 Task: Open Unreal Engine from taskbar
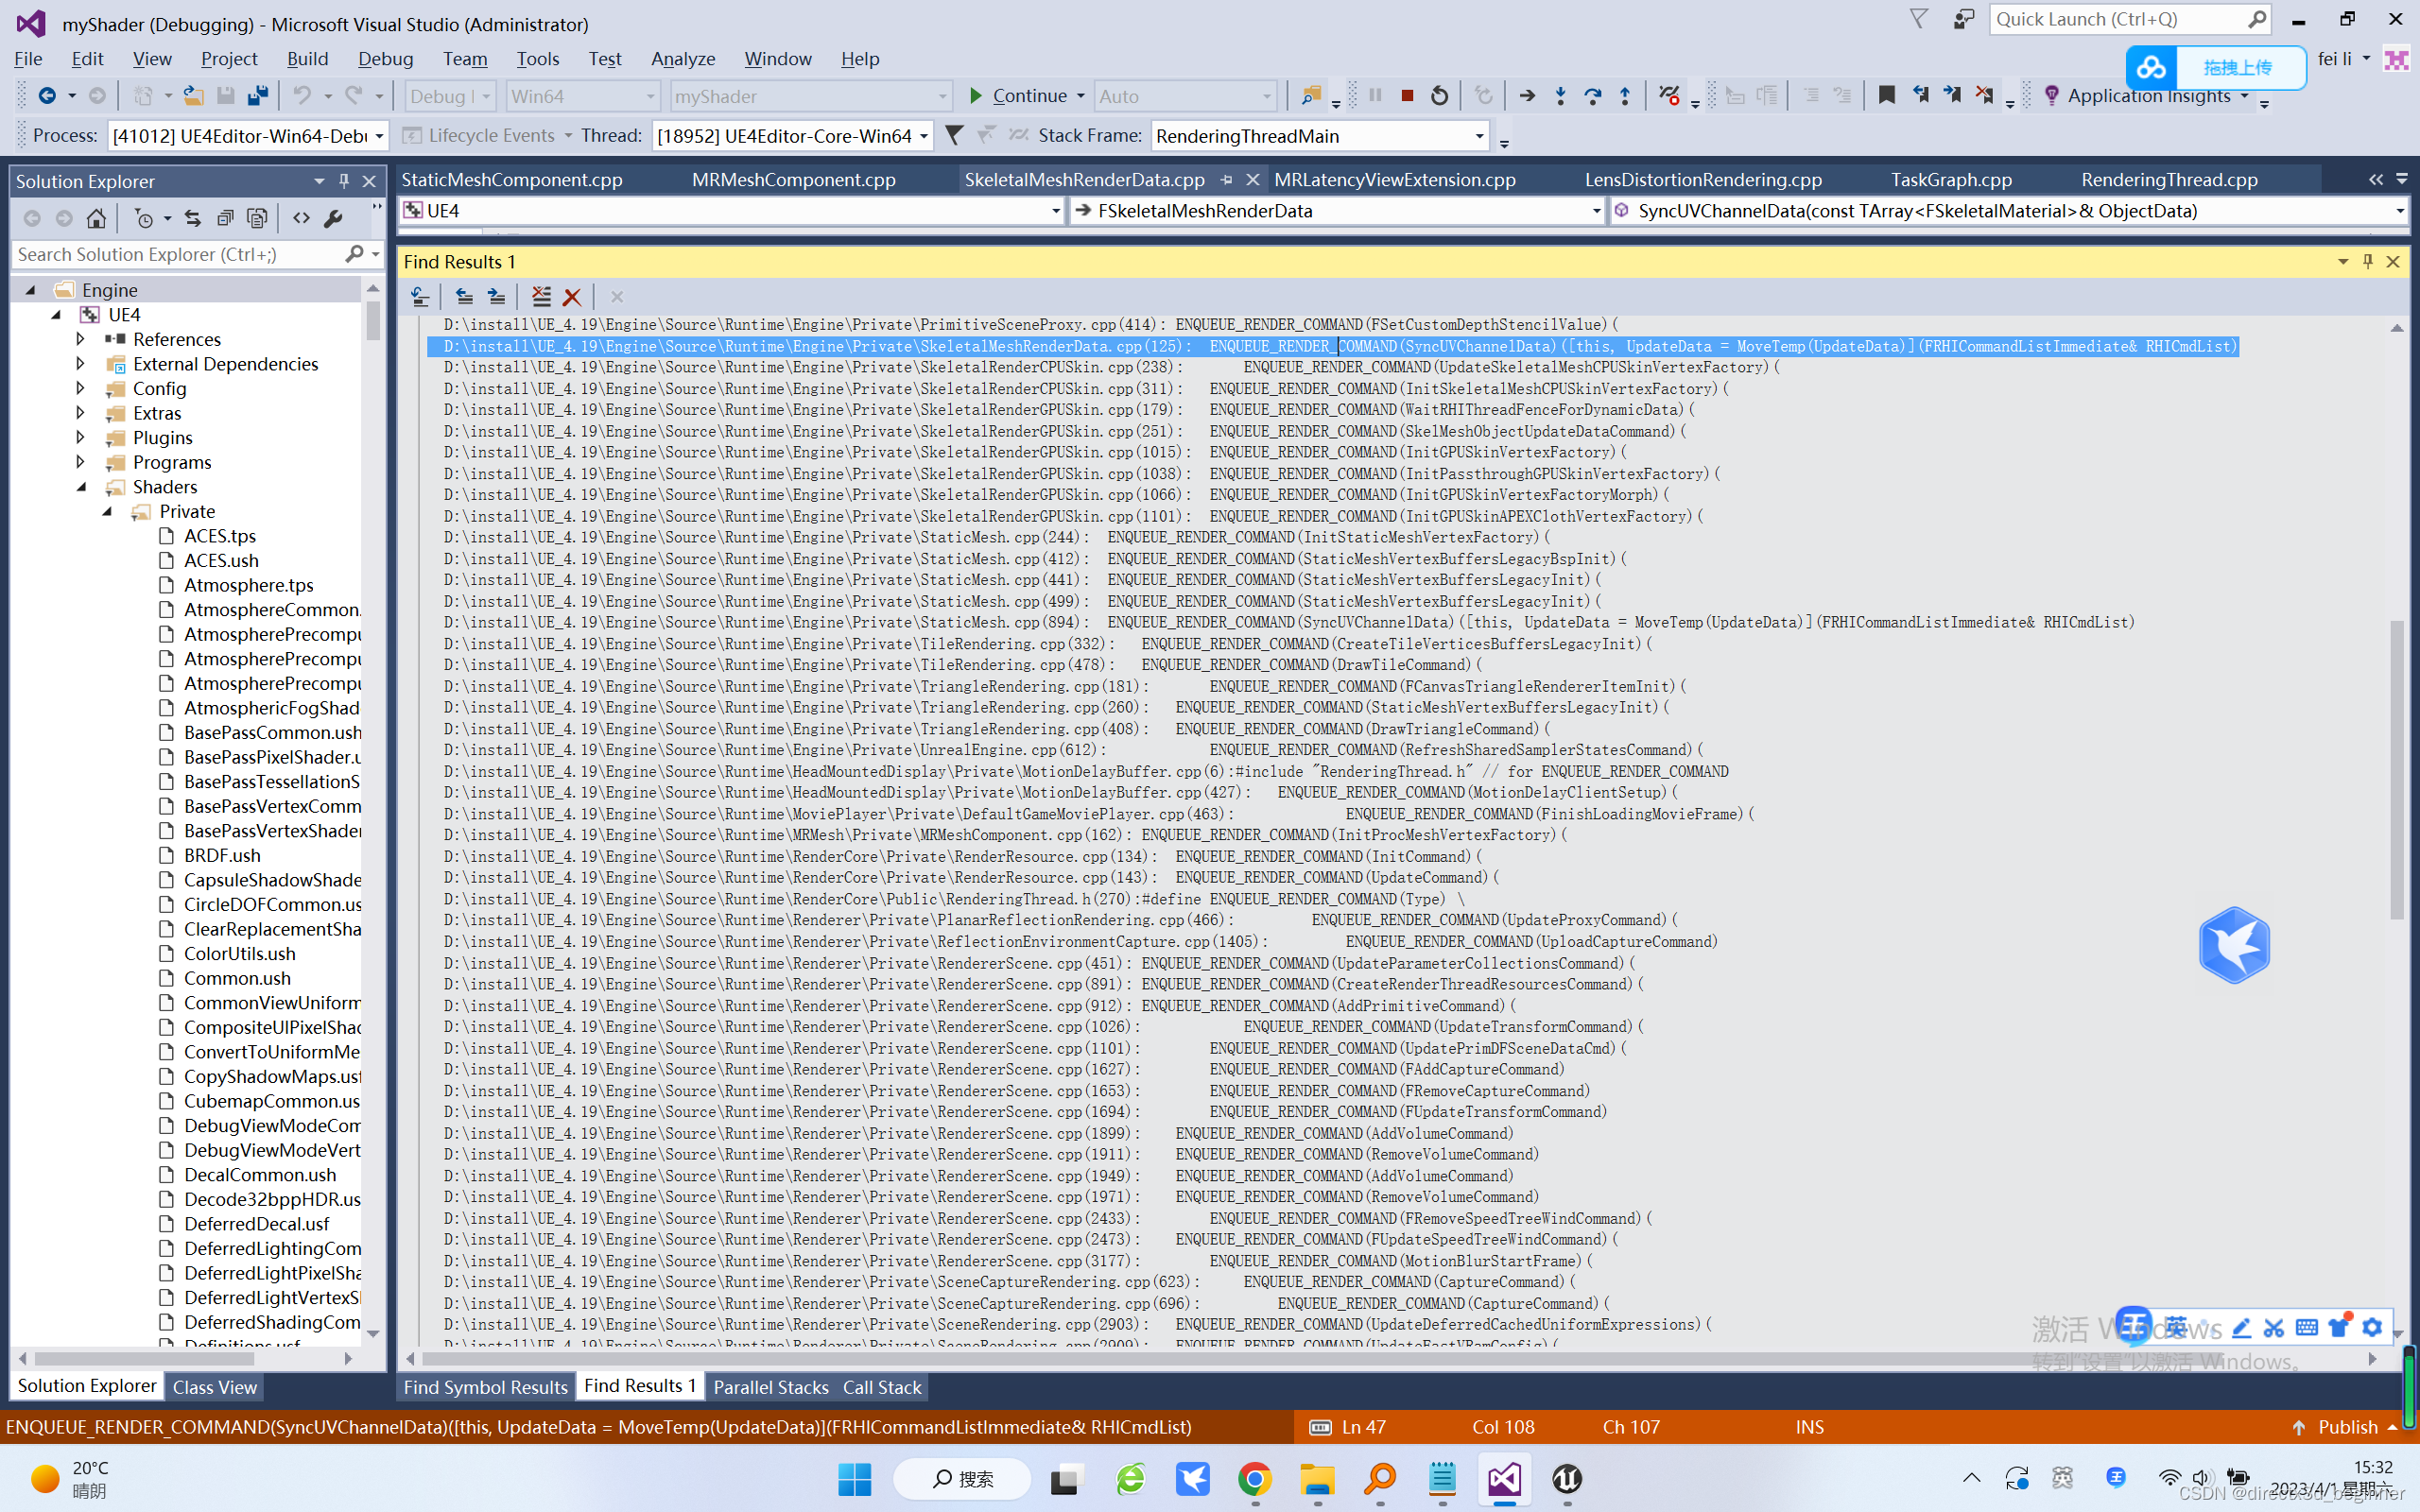(1567, 1478)
